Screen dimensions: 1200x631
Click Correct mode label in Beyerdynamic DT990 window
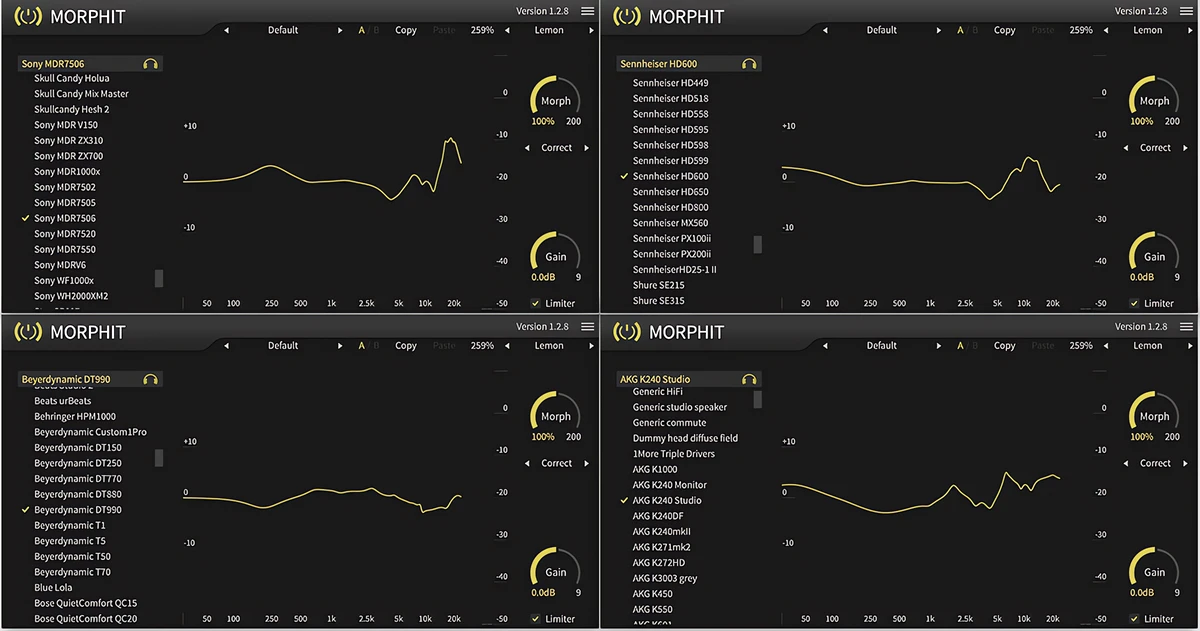[x=557, y=464]
